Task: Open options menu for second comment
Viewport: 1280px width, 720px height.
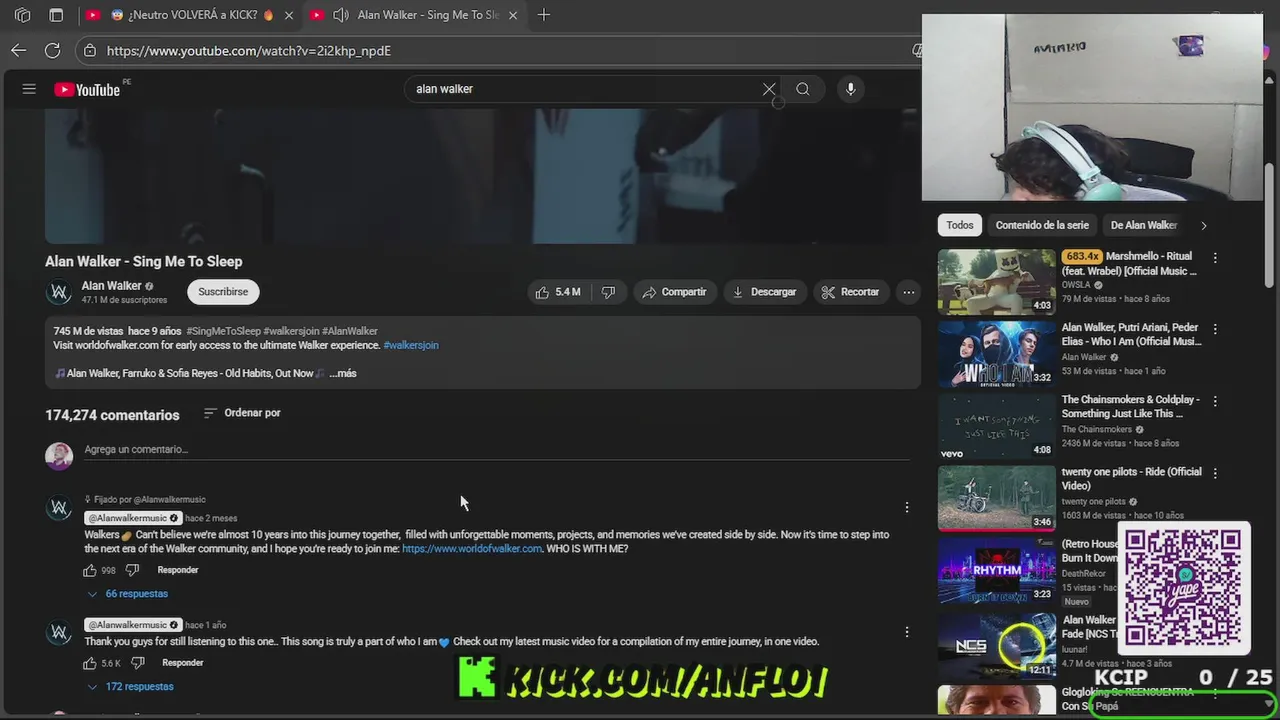Action: pyautogui.click(x=907, y=632)
